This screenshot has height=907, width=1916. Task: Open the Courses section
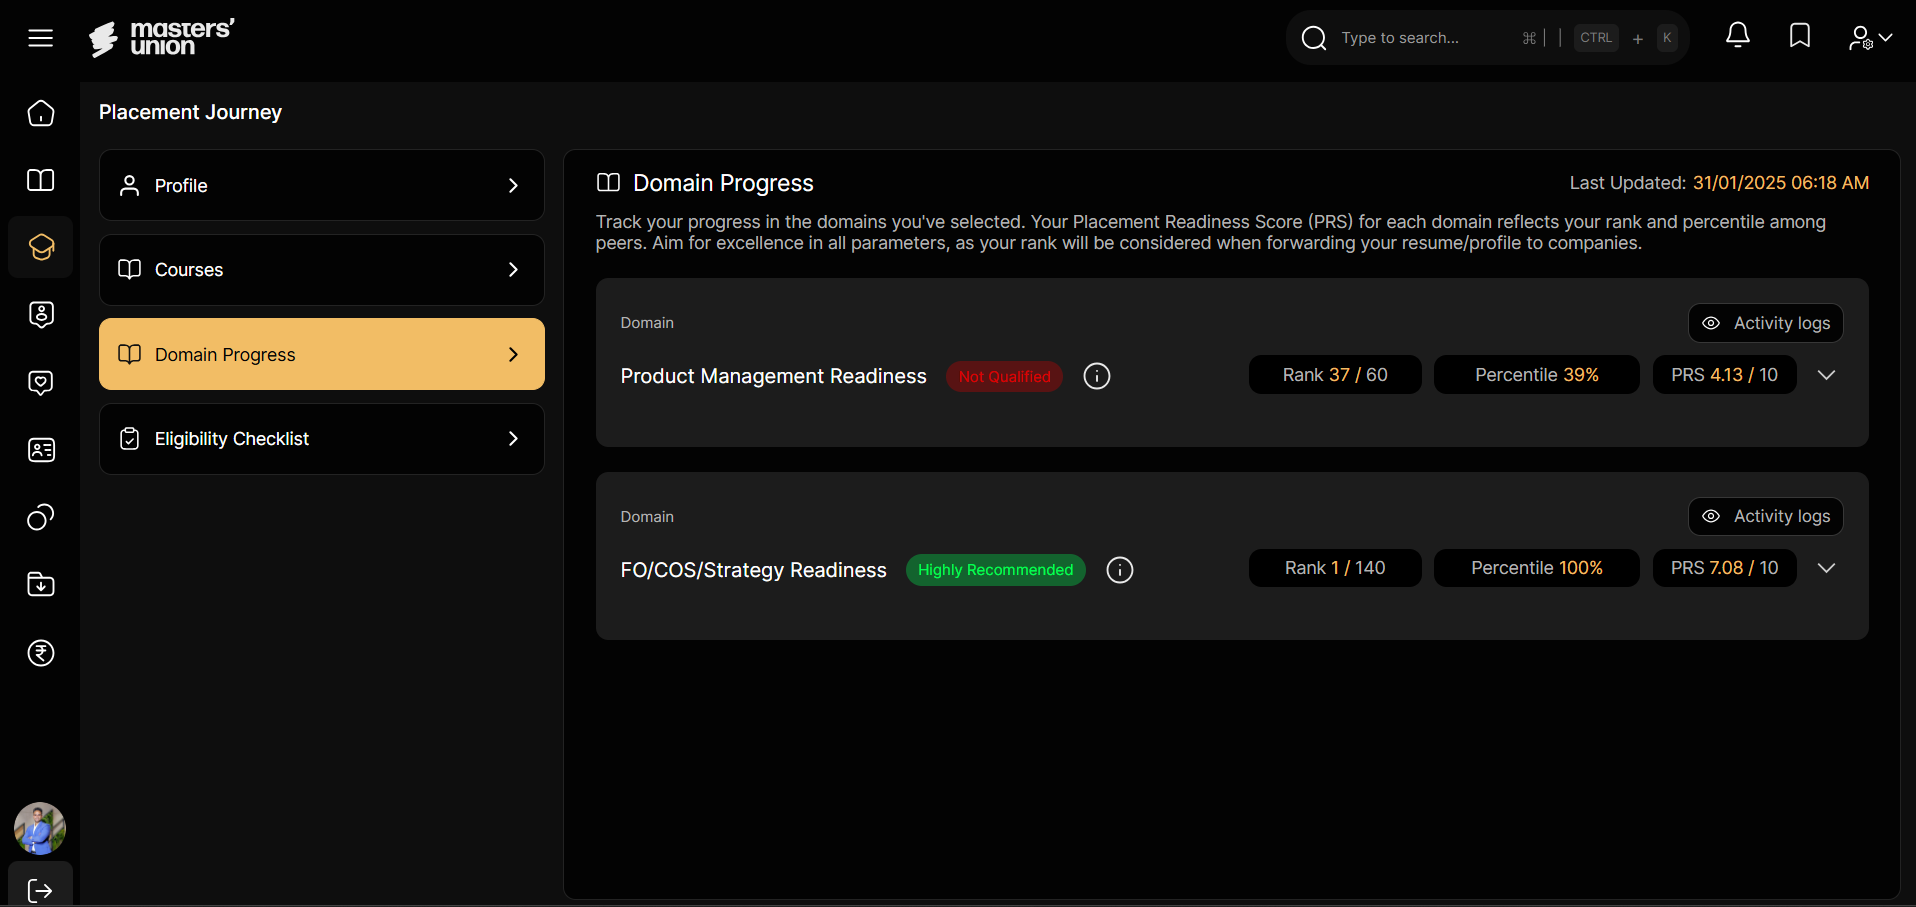pyautogui.click(x=321, y=270)
